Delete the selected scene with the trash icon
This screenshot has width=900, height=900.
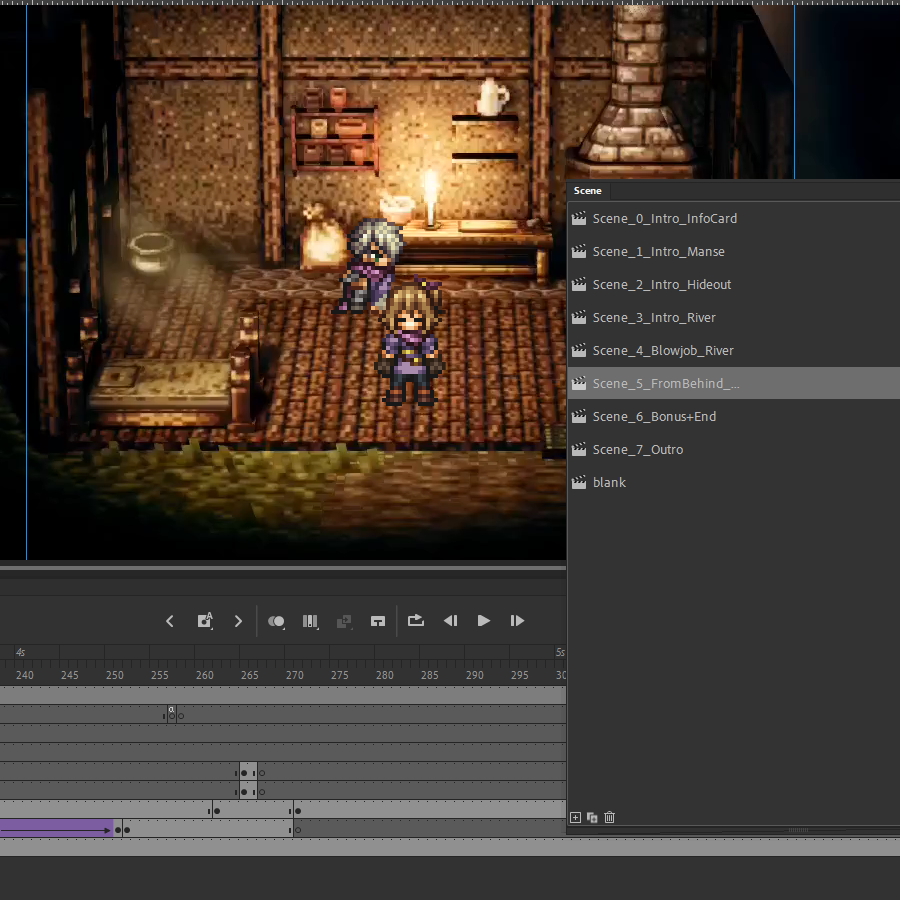610,817
